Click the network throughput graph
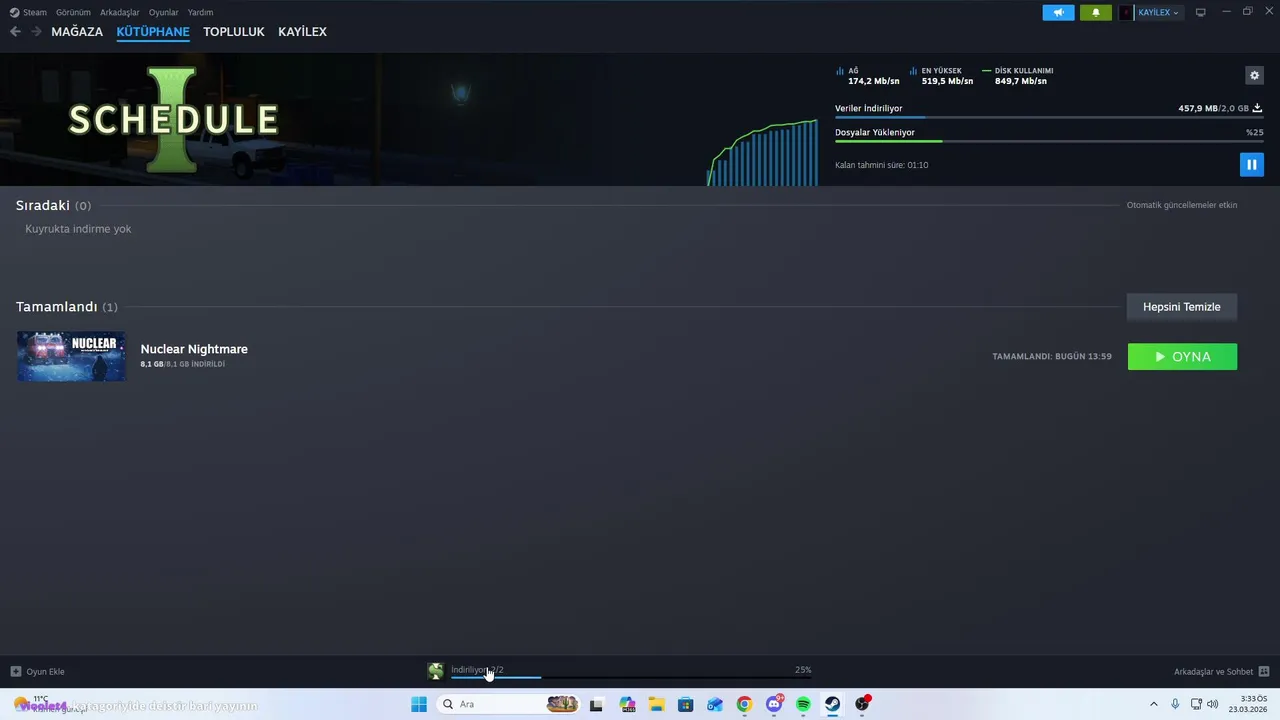 (762, 152)
